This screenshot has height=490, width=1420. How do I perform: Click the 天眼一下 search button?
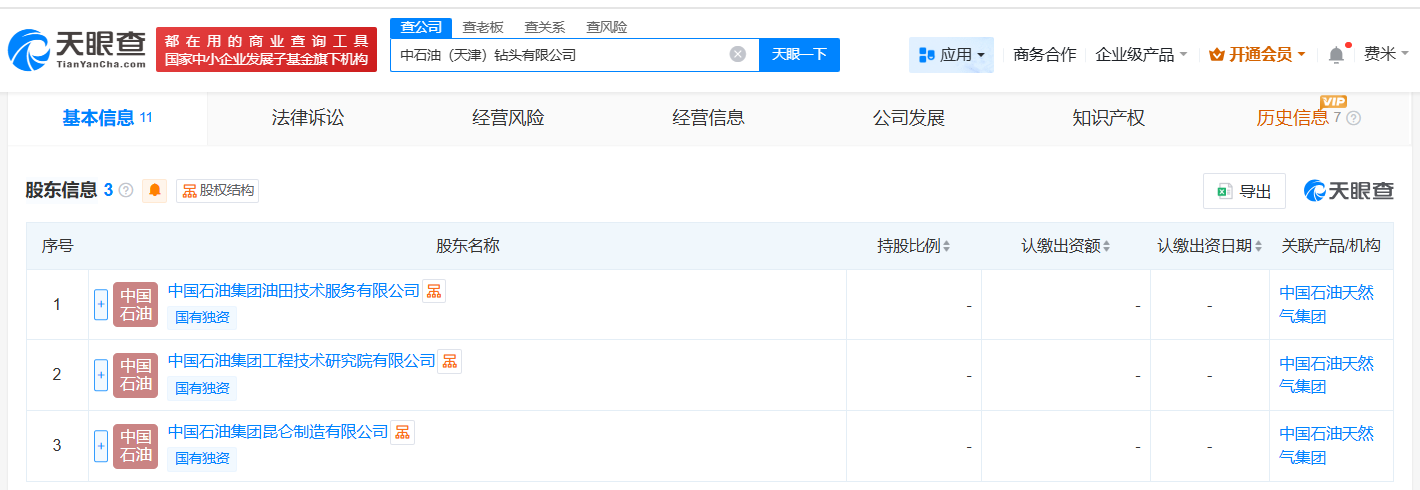pos(799,55)
